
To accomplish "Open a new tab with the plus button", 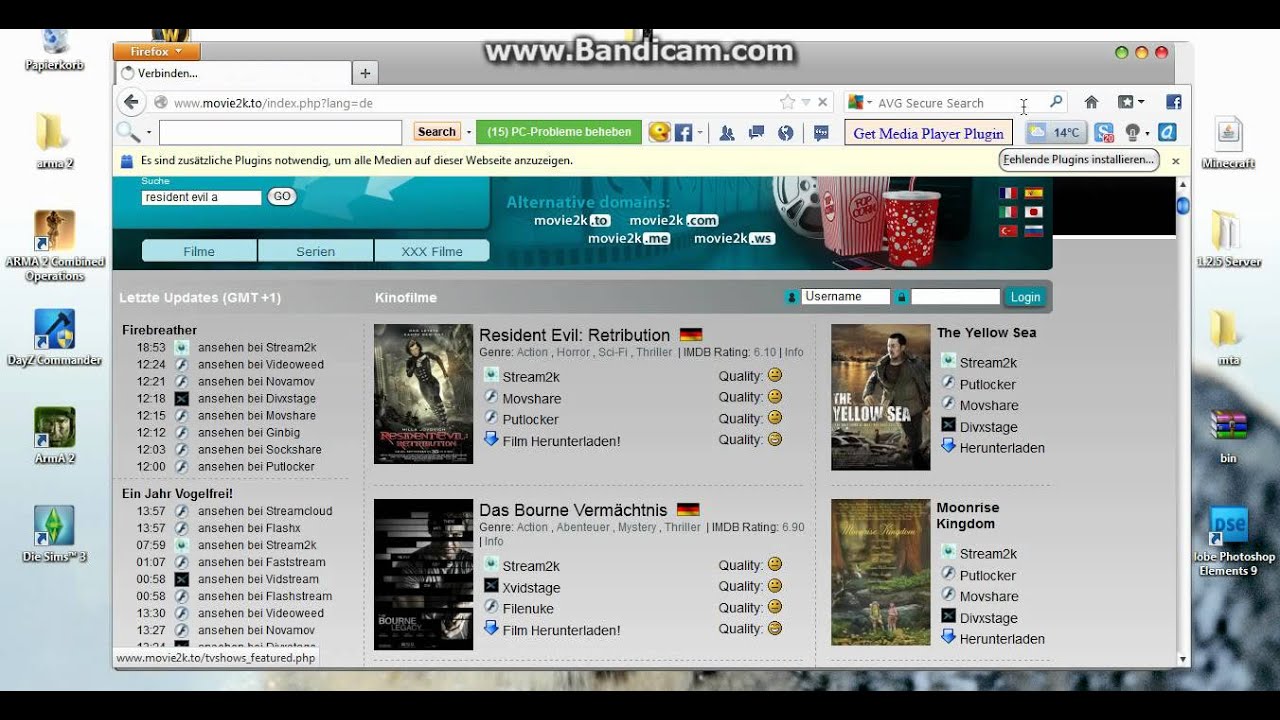I will (x=365, y=73).
